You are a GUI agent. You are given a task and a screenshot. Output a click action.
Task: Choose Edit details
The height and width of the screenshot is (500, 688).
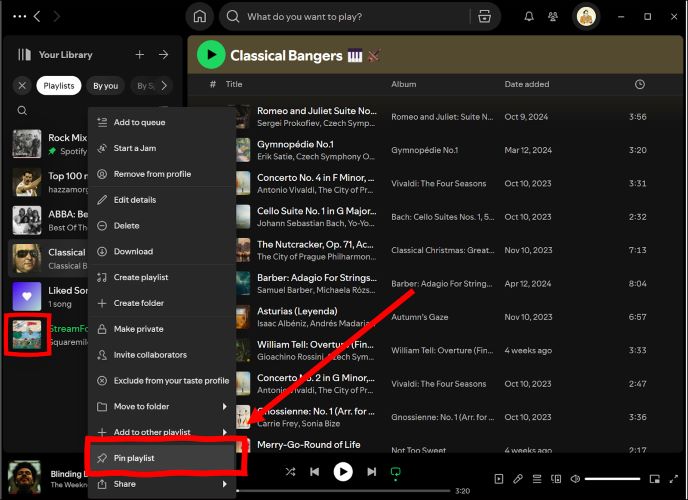click(x=162, y=200)
